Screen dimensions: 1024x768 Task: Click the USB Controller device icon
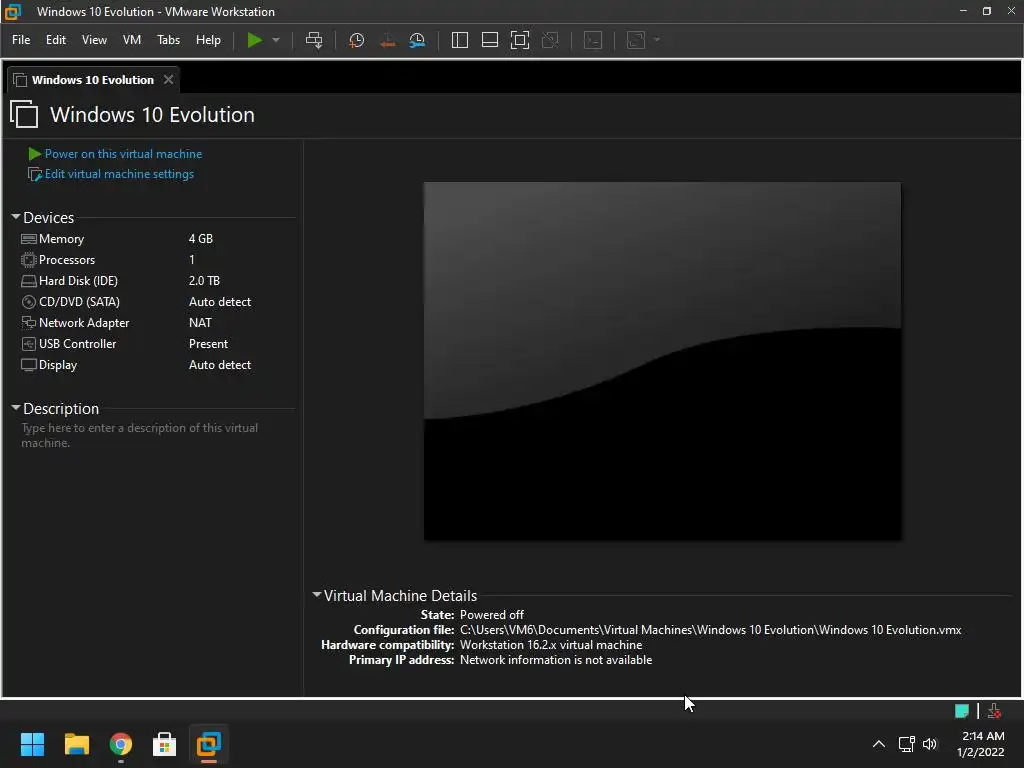pos(29,344)
